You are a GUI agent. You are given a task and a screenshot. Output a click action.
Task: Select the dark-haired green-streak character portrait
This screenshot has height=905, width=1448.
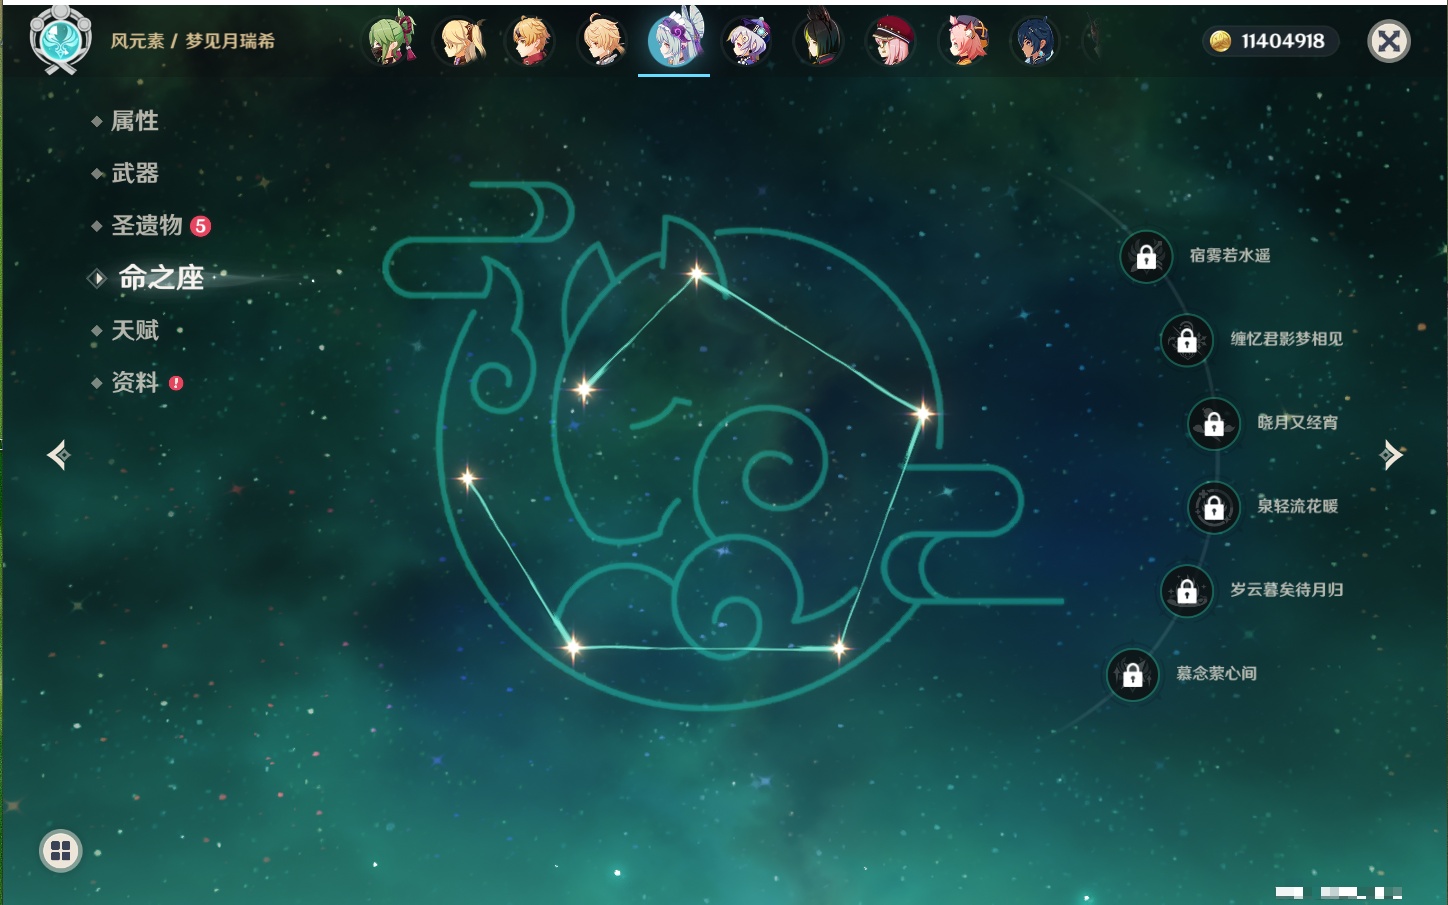point(818,41)
